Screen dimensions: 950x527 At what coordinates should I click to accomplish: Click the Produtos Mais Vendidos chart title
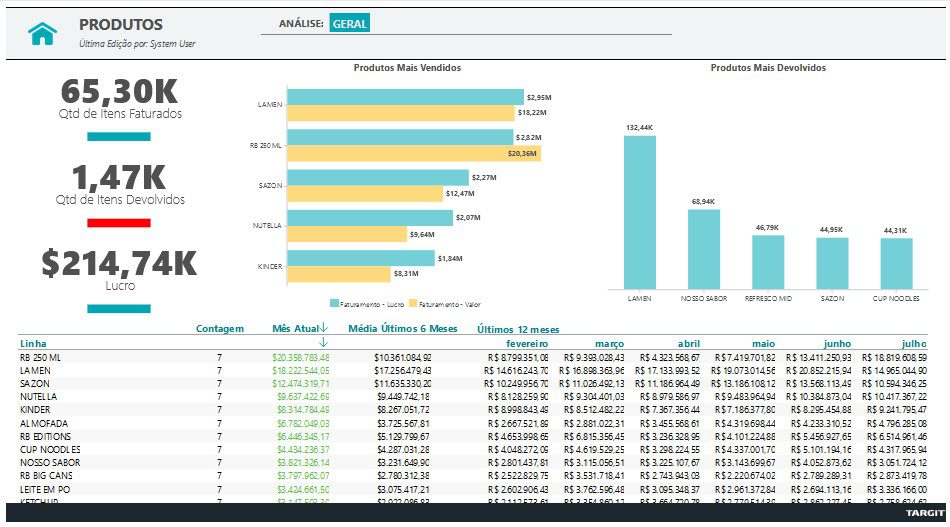point(407,68)
